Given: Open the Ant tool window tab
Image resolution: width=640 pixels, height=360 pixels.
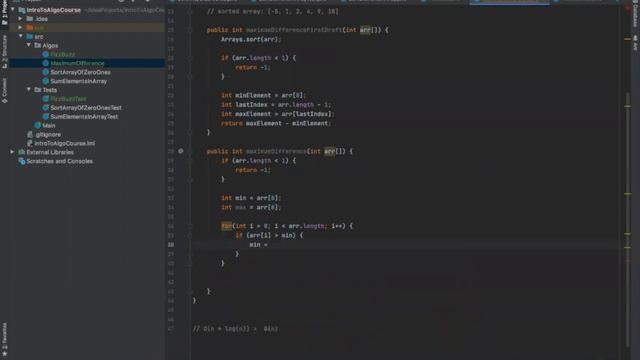Looking at the screenshot, I should (x=635, y=43).
